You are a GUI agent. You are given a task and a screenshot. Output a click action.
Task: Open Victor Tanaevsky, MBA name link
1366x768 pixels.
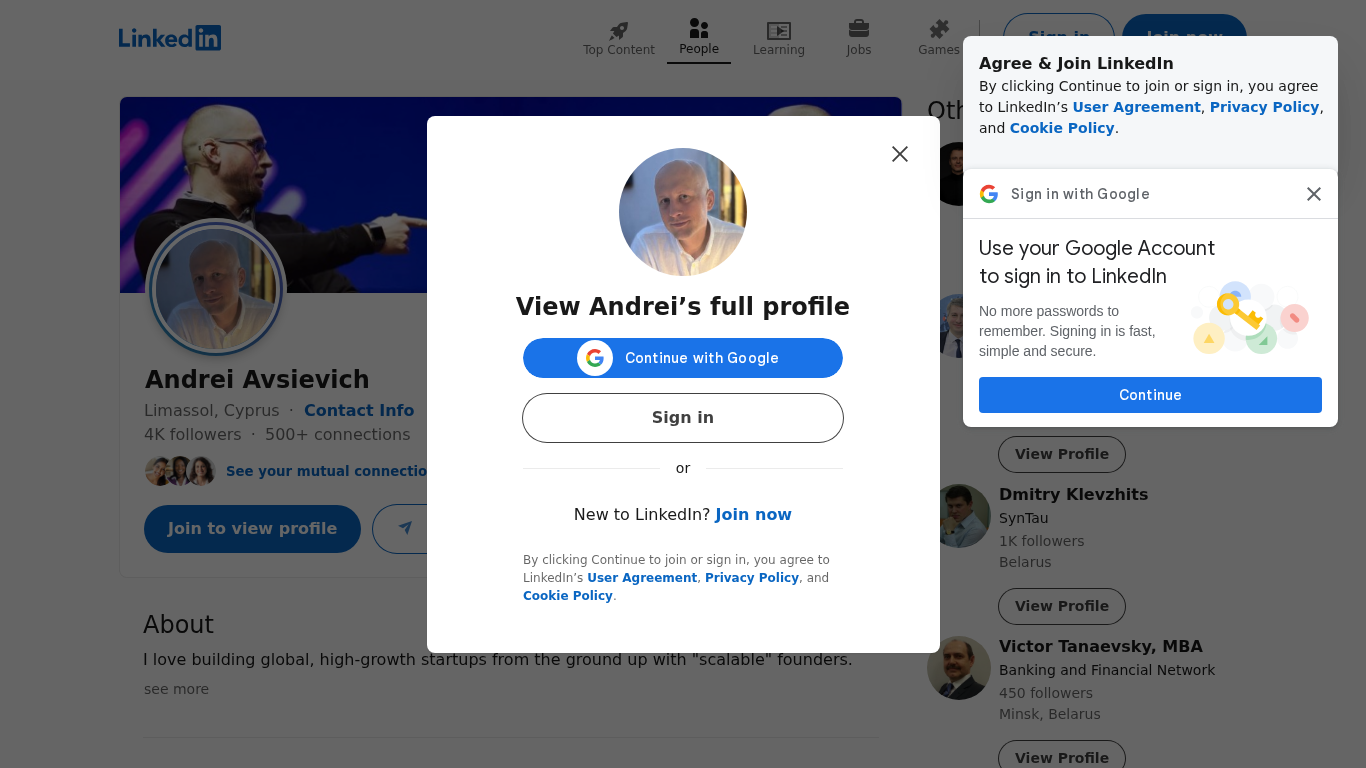(x=1101, y=647)
